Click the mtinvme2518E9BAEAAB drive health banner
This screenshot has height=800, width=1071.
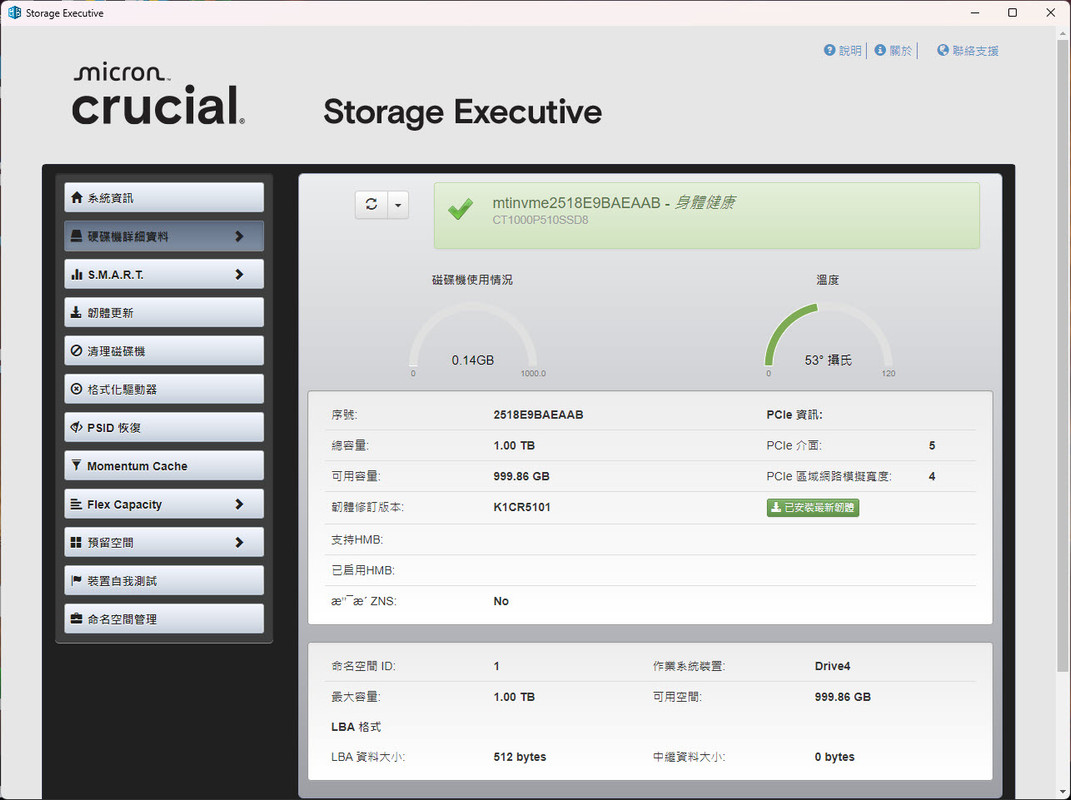[706, 215]
